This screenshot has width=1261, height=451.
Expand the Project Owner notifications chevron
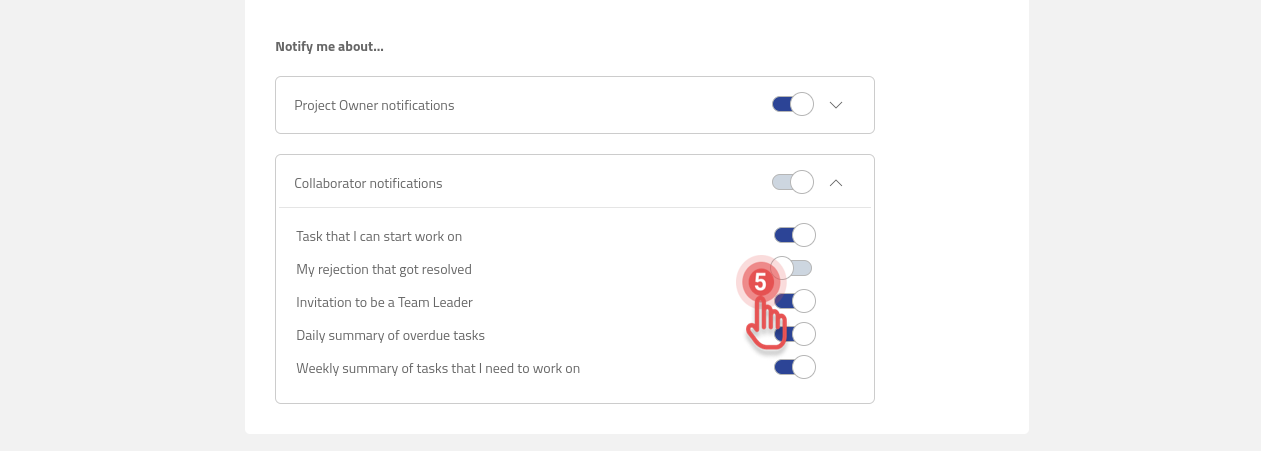click(836, 105)
